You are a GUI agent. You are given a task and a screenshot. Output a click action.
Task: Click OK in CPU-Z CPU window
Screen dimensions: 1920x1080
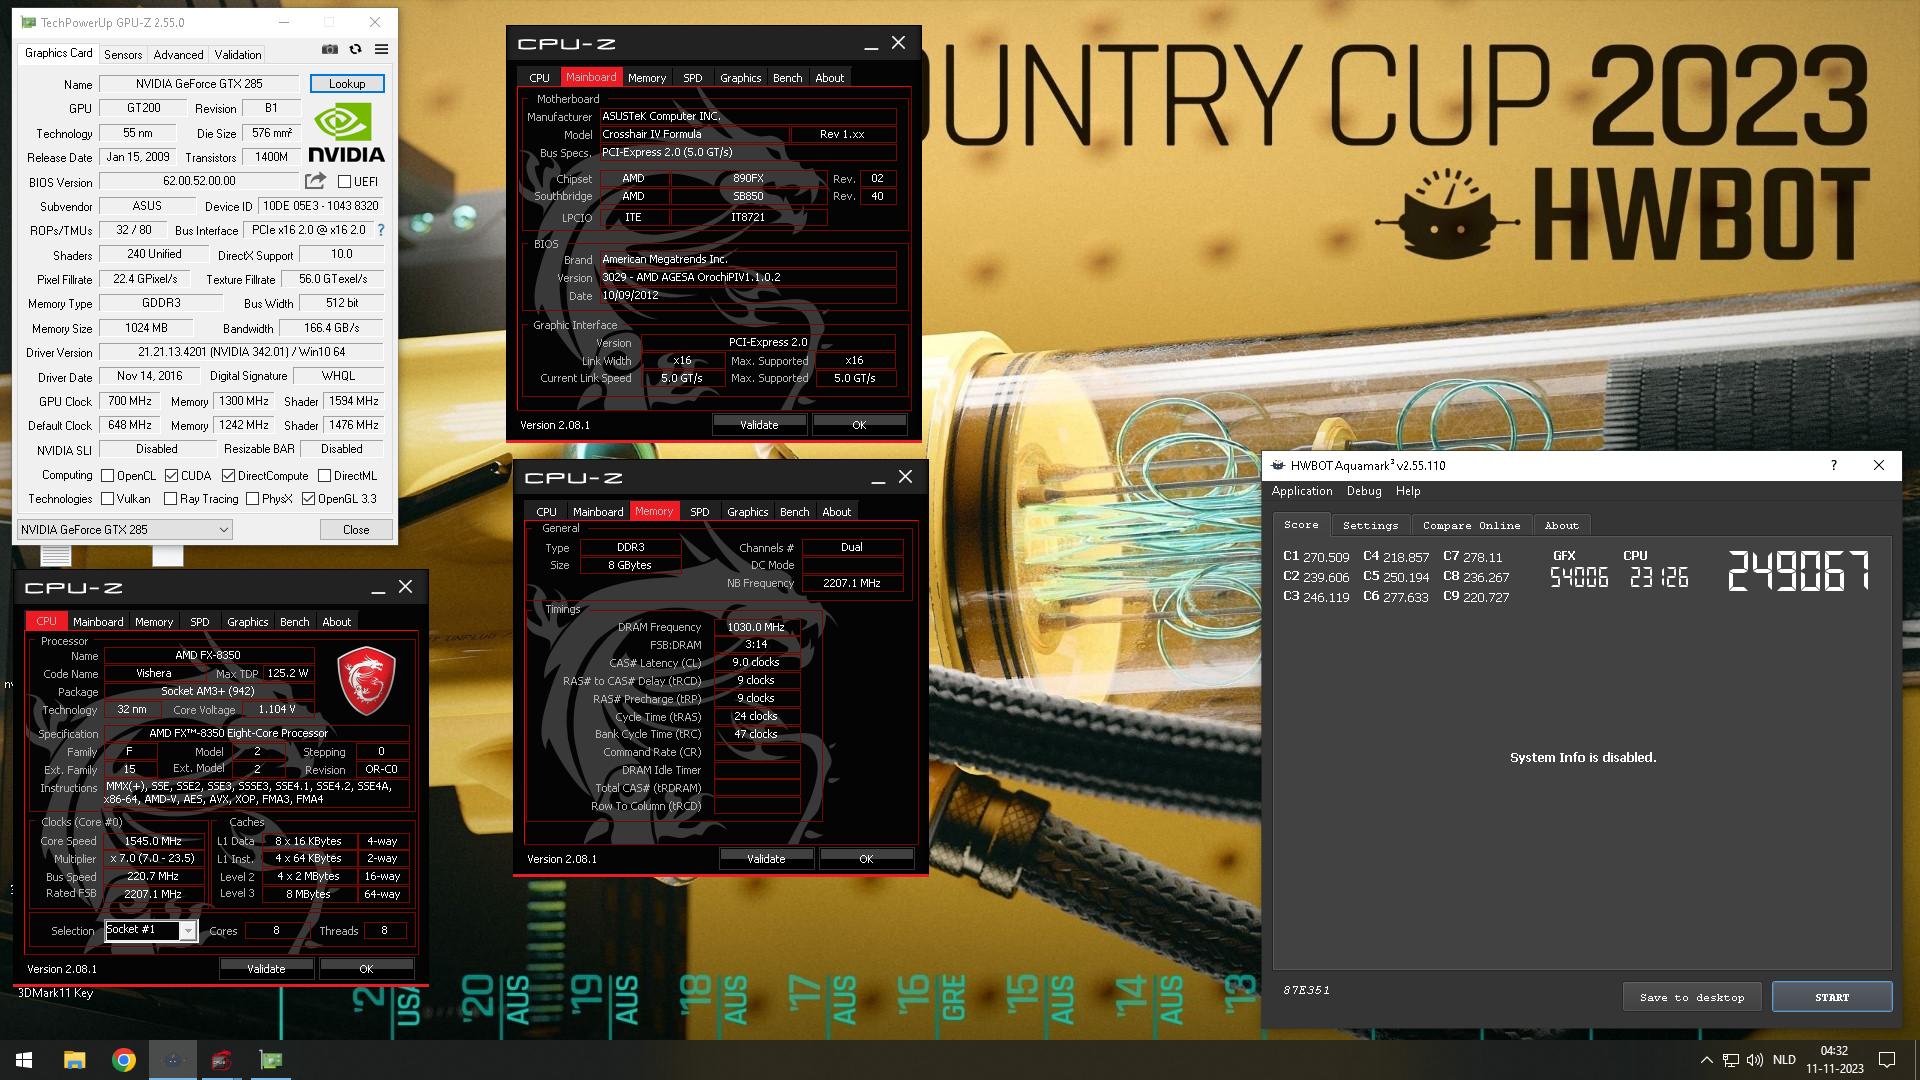click(366, 969)
